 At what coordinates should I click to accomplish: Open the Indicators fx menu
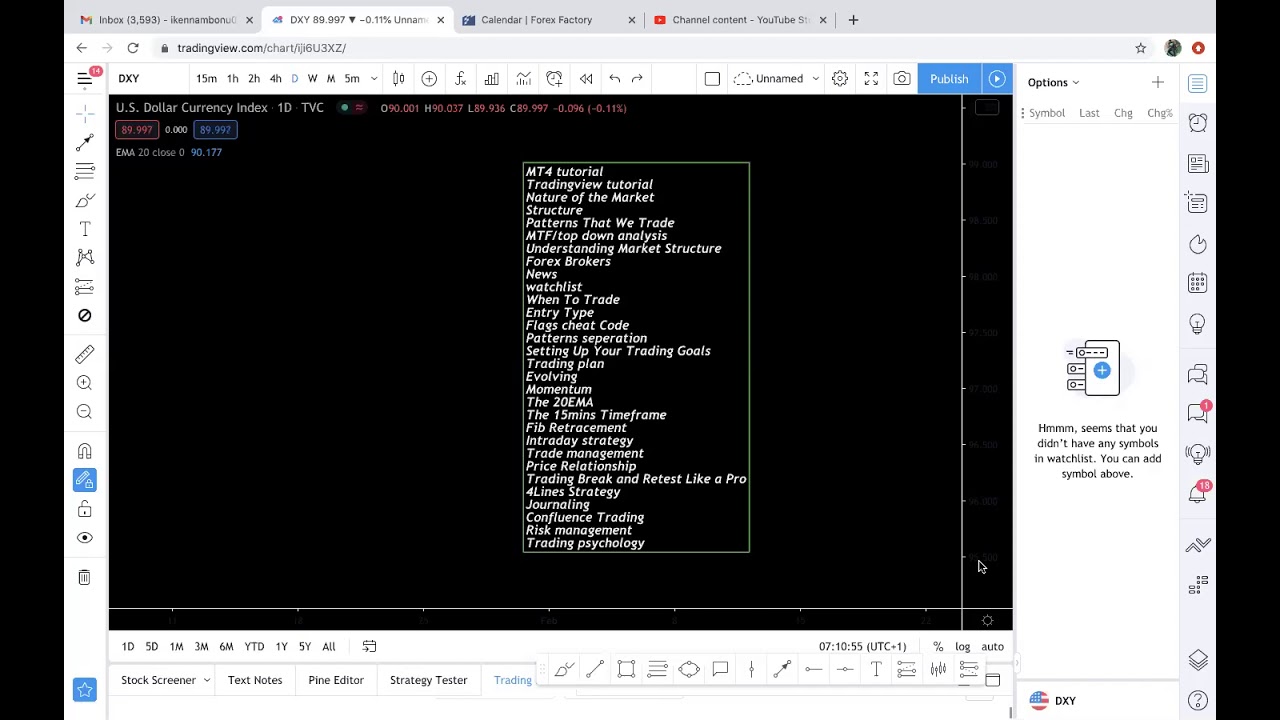pos(460,79)
